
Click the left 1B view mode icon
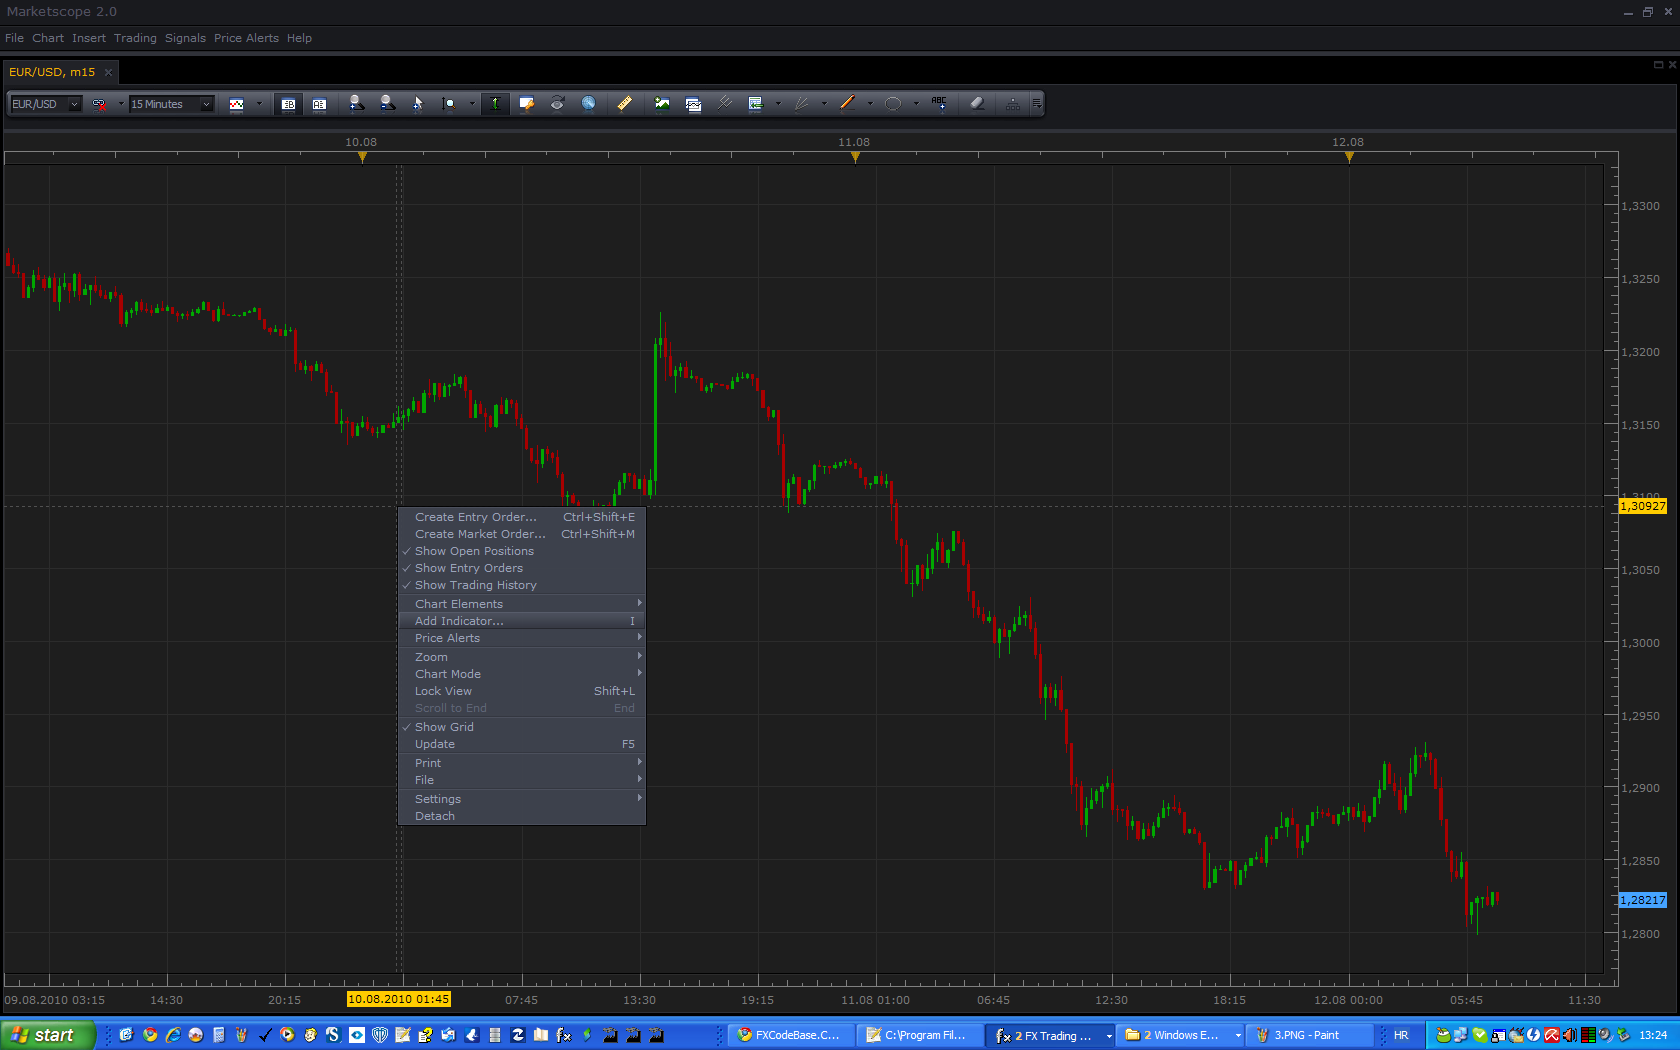click(x=288, y=104)
